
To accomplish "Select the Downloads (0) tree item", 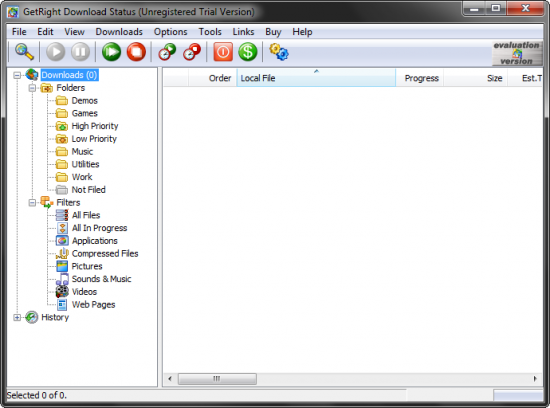I will pos(69,75).
